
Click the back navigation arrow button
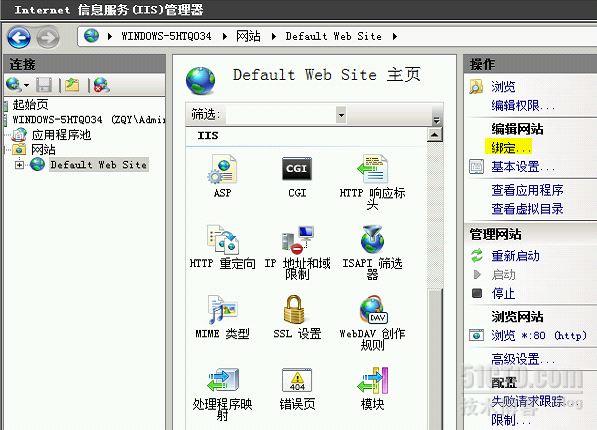pyautogui.click(x=19, y=37)
